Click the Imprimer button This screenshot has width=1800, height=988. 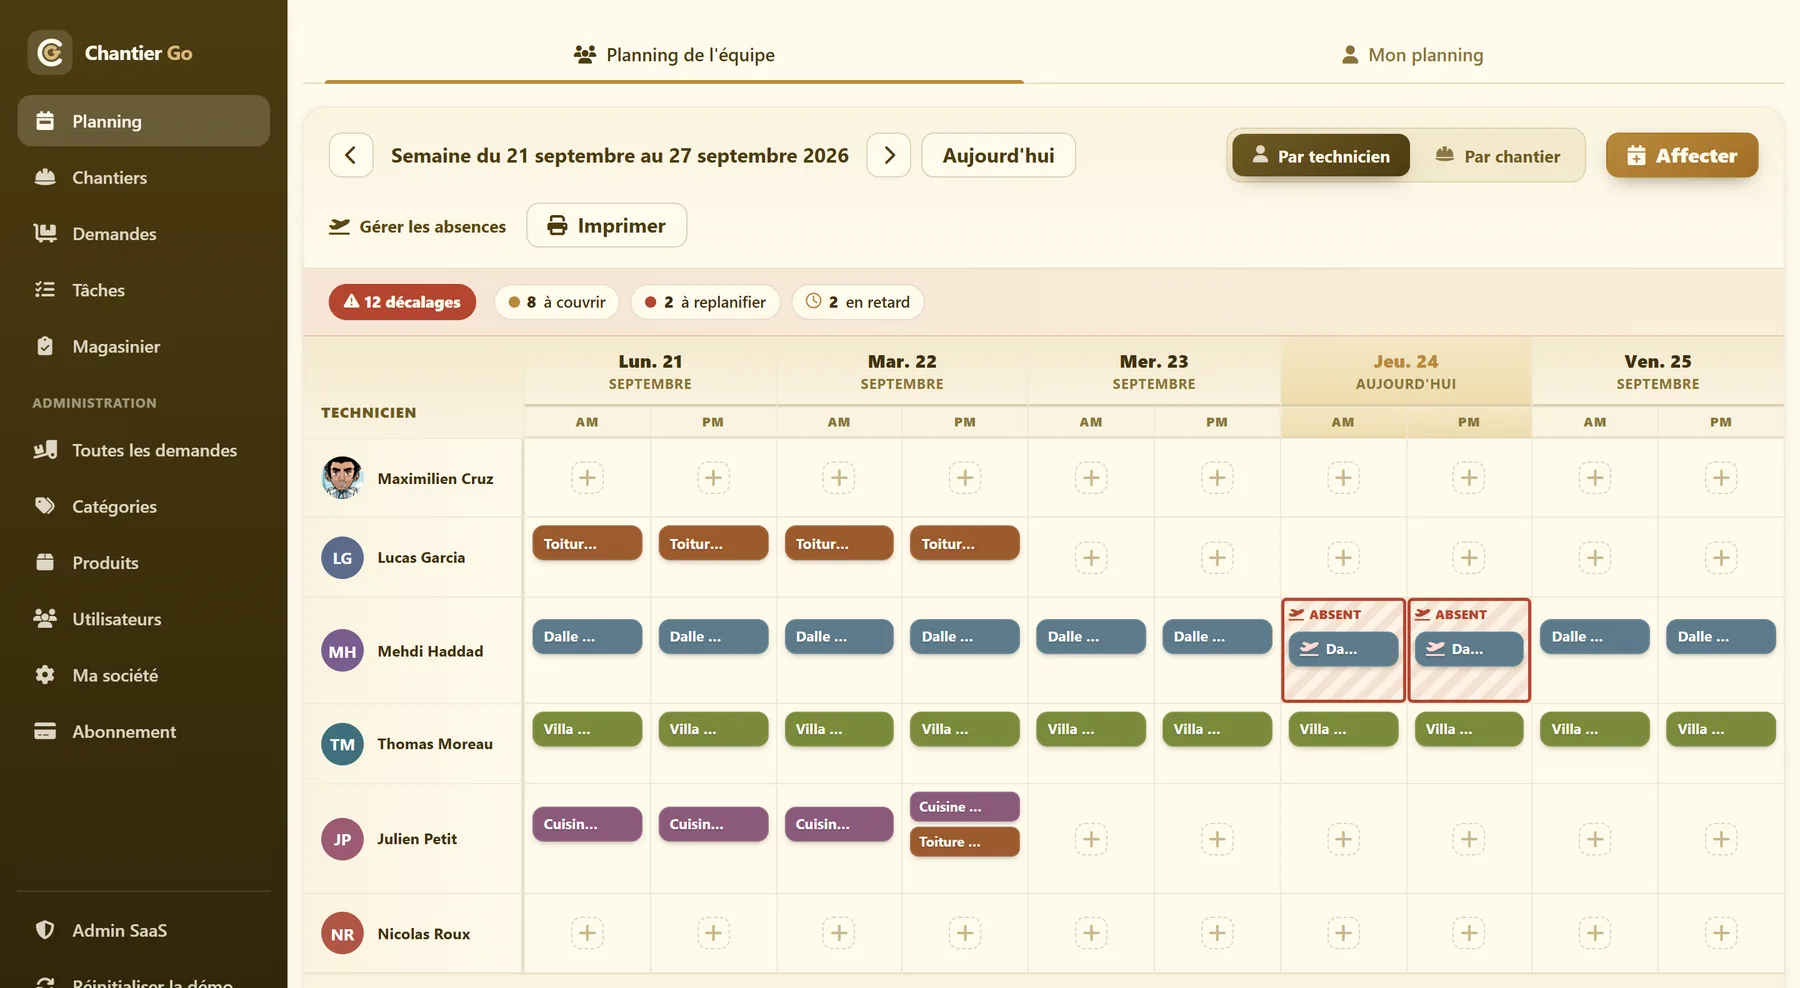click(607, 225)
